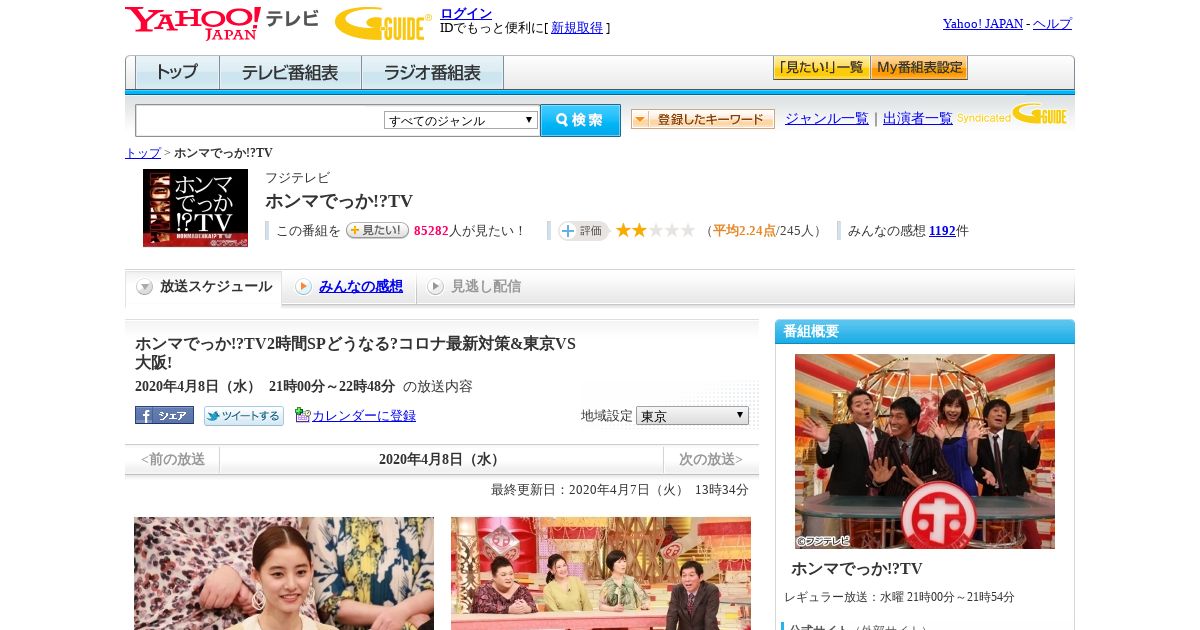Click the フジテレビ channel name text

click(298, 178)
